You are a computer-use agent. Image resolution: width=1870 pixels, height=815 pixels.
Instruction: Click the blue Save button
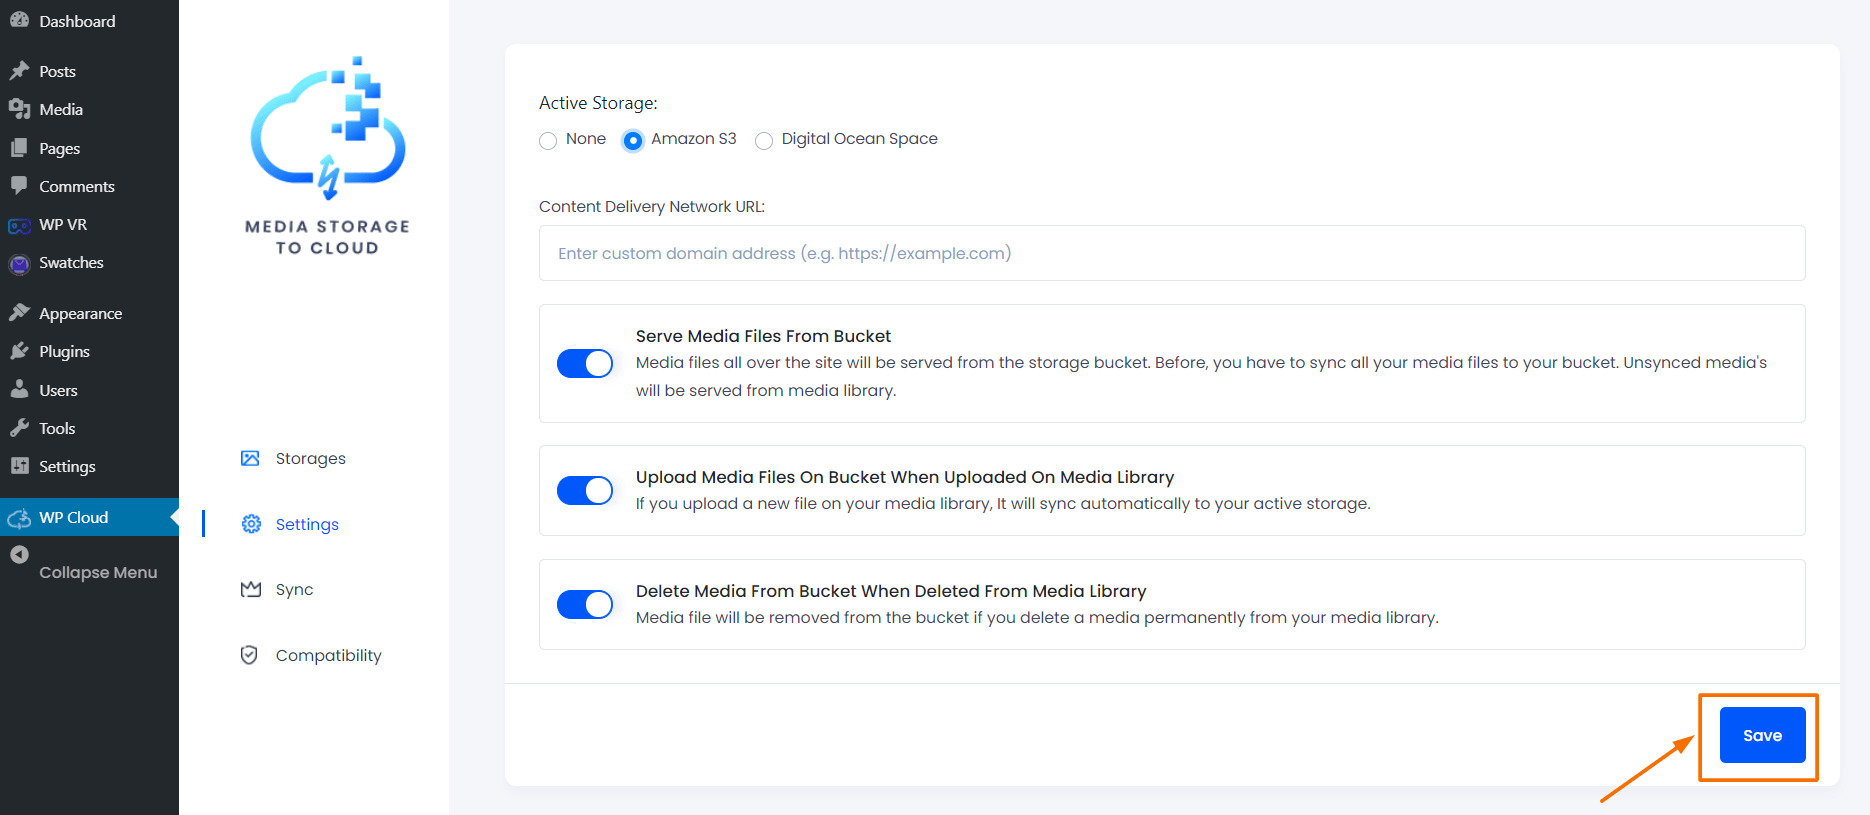click(x=1762, y=735)
